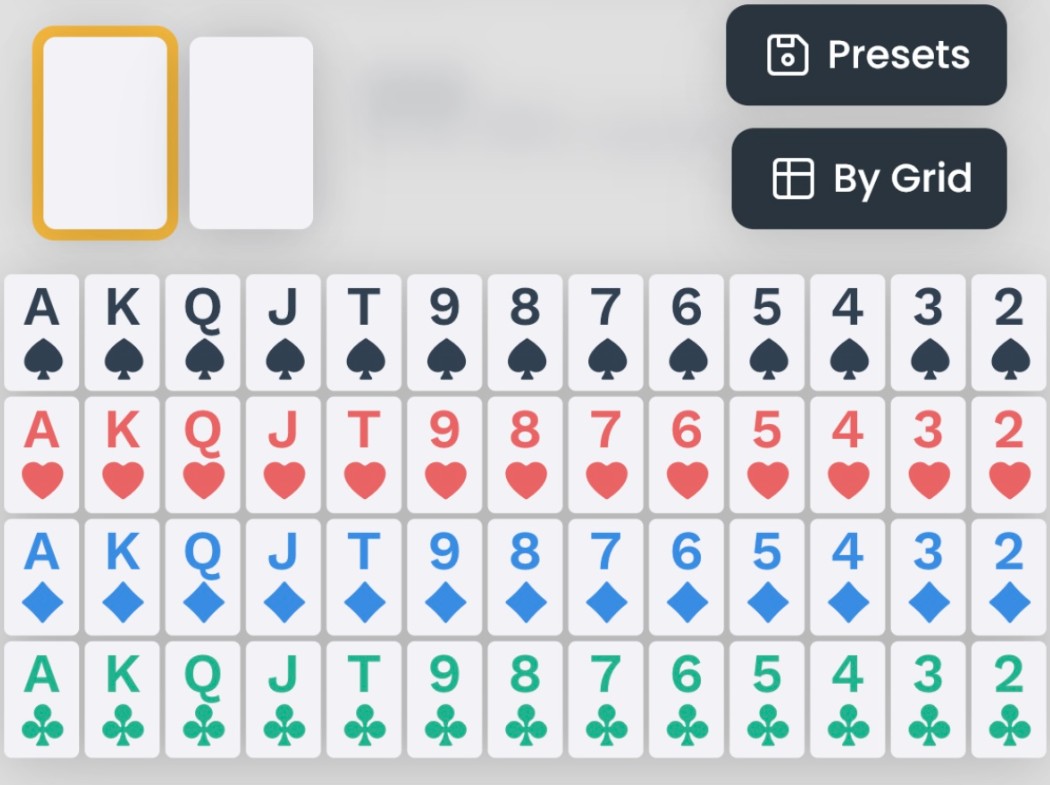Tap the 7 of clubs
Image resolution: width=1050 pixels, height=785 pixels.
coord(606,700)
